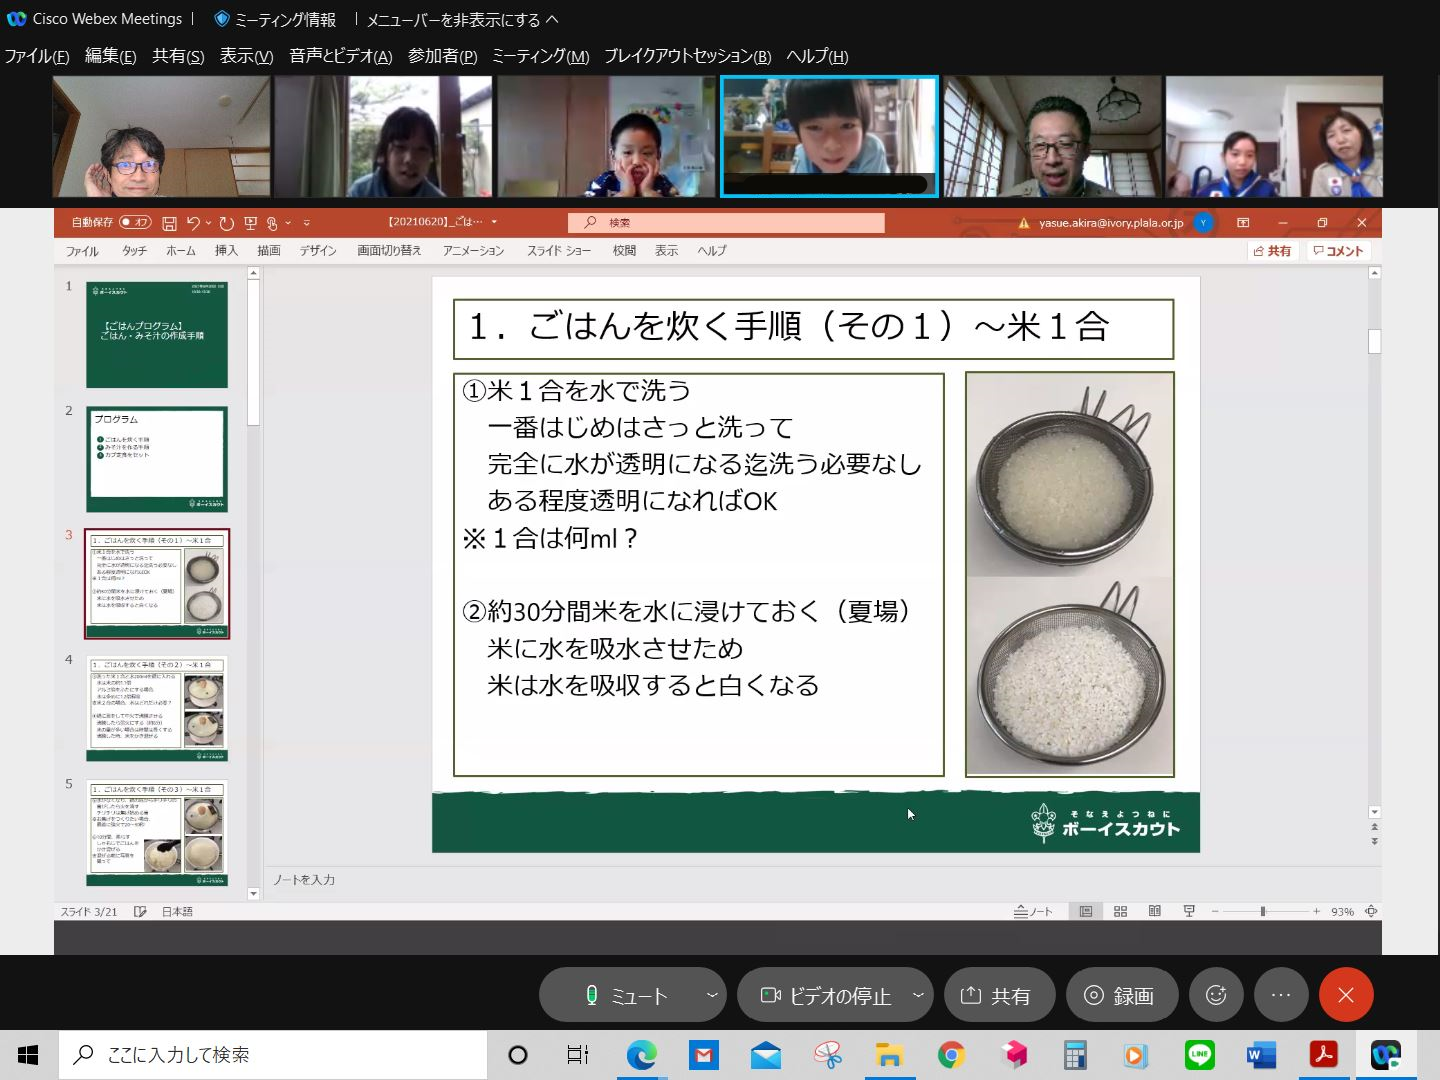Open PowerPoint アニメーション tab
Screen dimensions: 1440x1080
pyautogui.click(x=473, y=251)
